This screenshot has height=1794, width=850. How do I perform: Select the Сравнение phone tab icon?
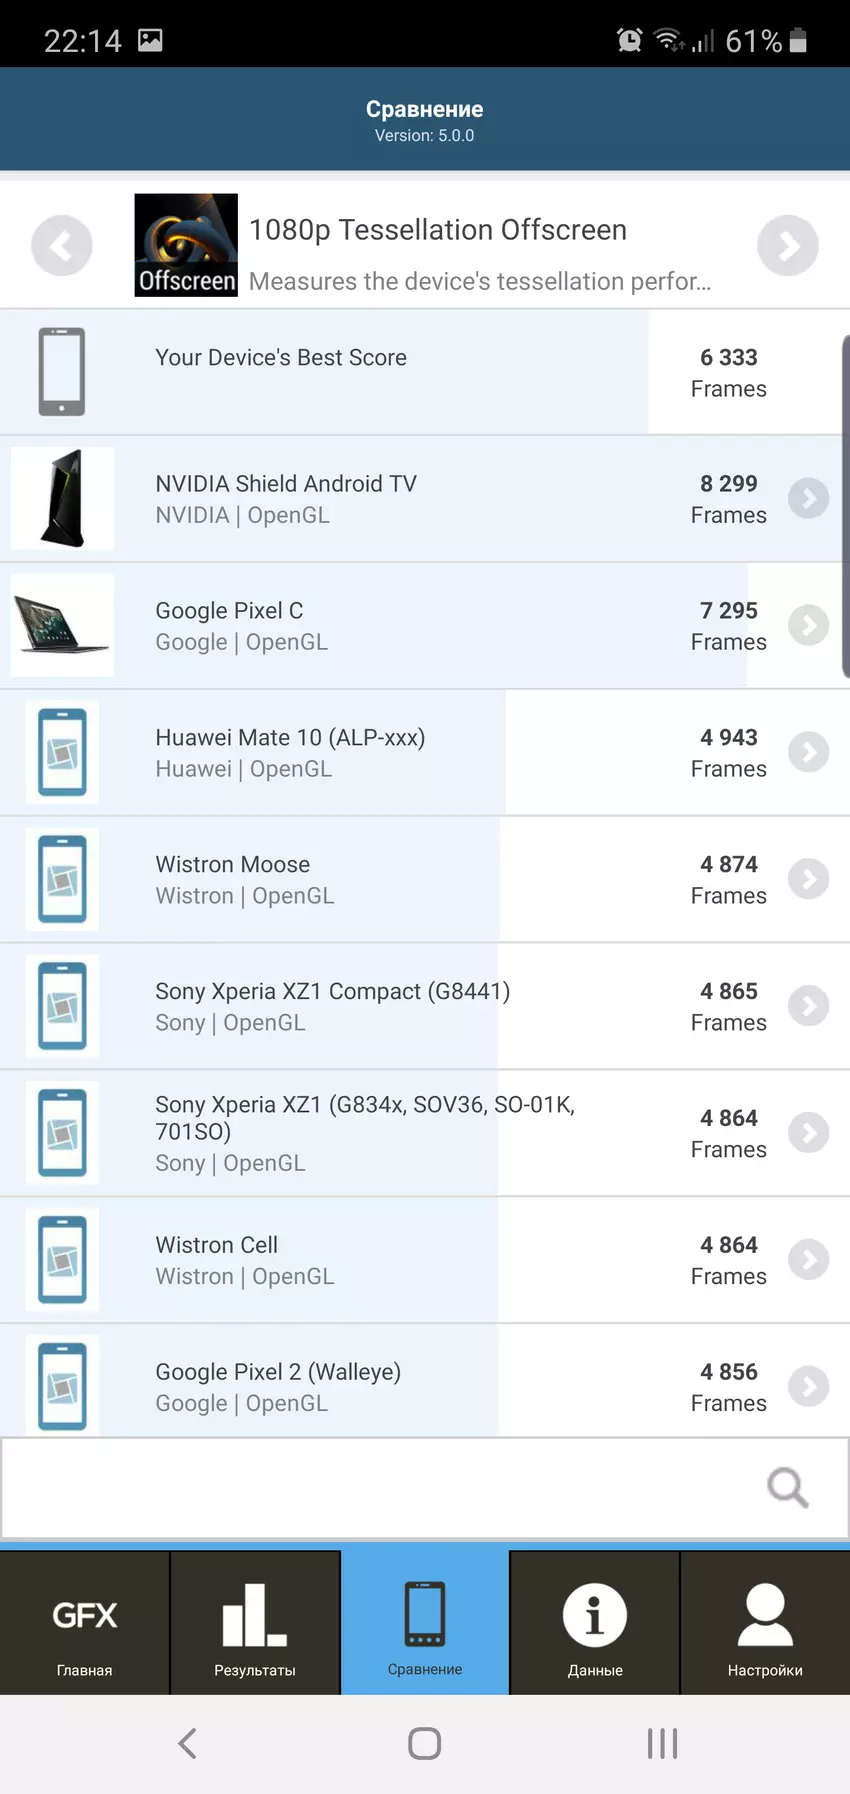coord(425,1615)
